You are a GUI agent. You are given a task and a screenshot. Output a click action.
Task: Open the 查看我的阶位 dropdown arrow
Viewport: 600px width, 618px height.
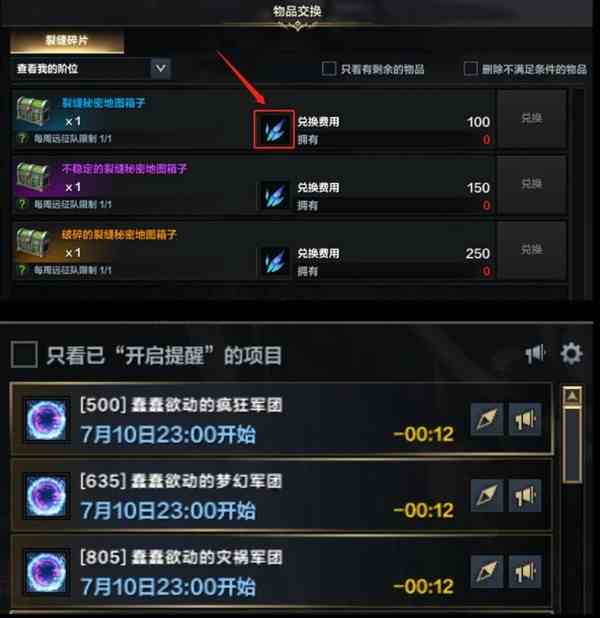click(160, 69)
